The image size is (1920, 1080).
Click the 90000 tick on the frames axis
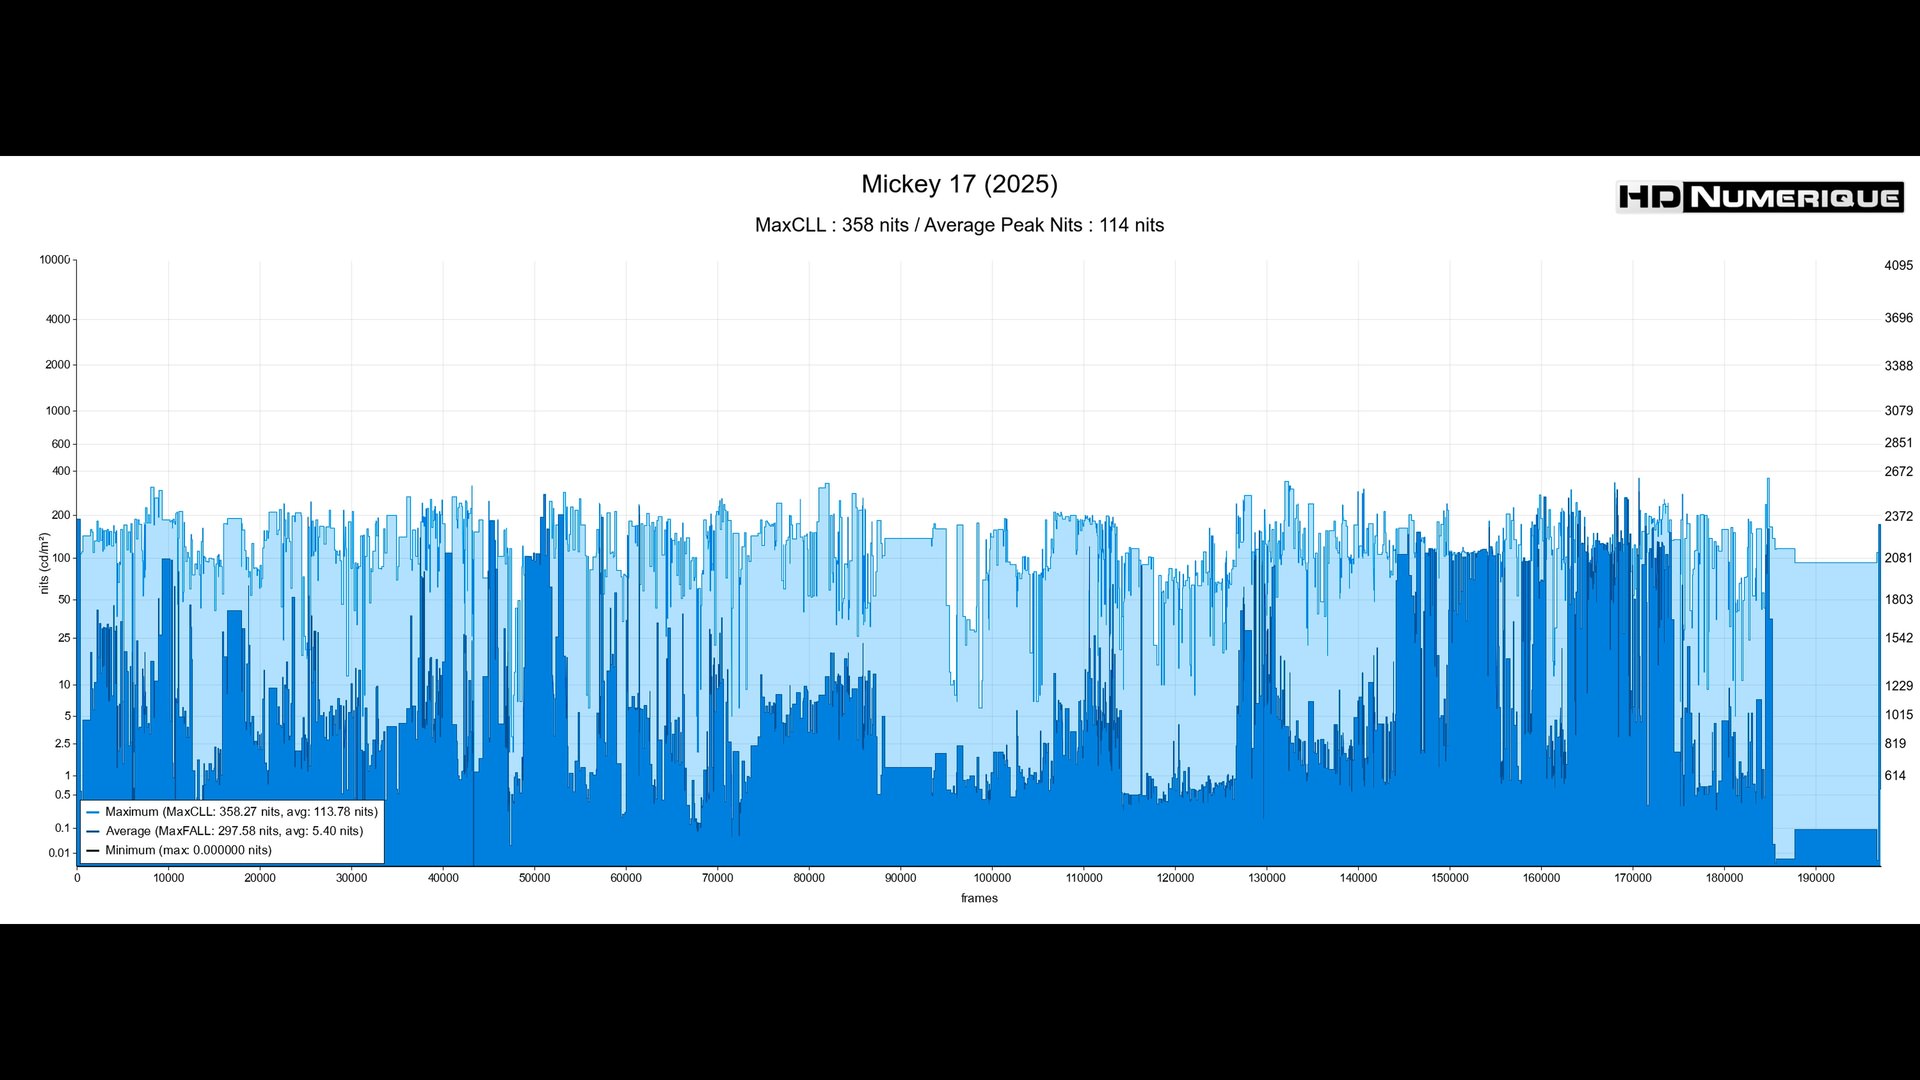(900, 878)
